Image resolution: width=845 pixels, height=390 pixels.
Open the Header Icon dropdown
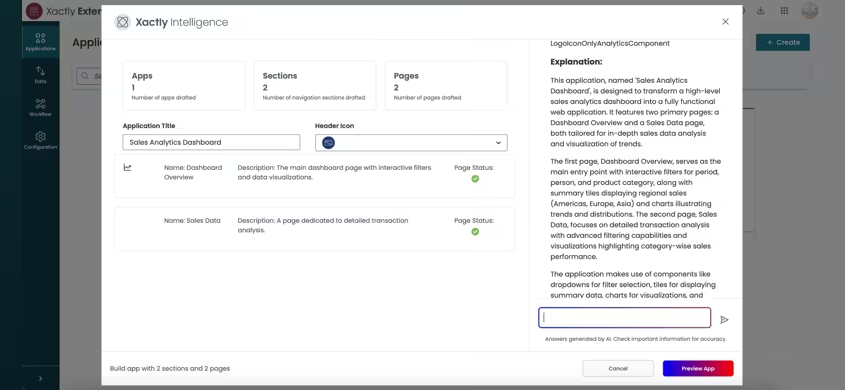coord(411,143)
